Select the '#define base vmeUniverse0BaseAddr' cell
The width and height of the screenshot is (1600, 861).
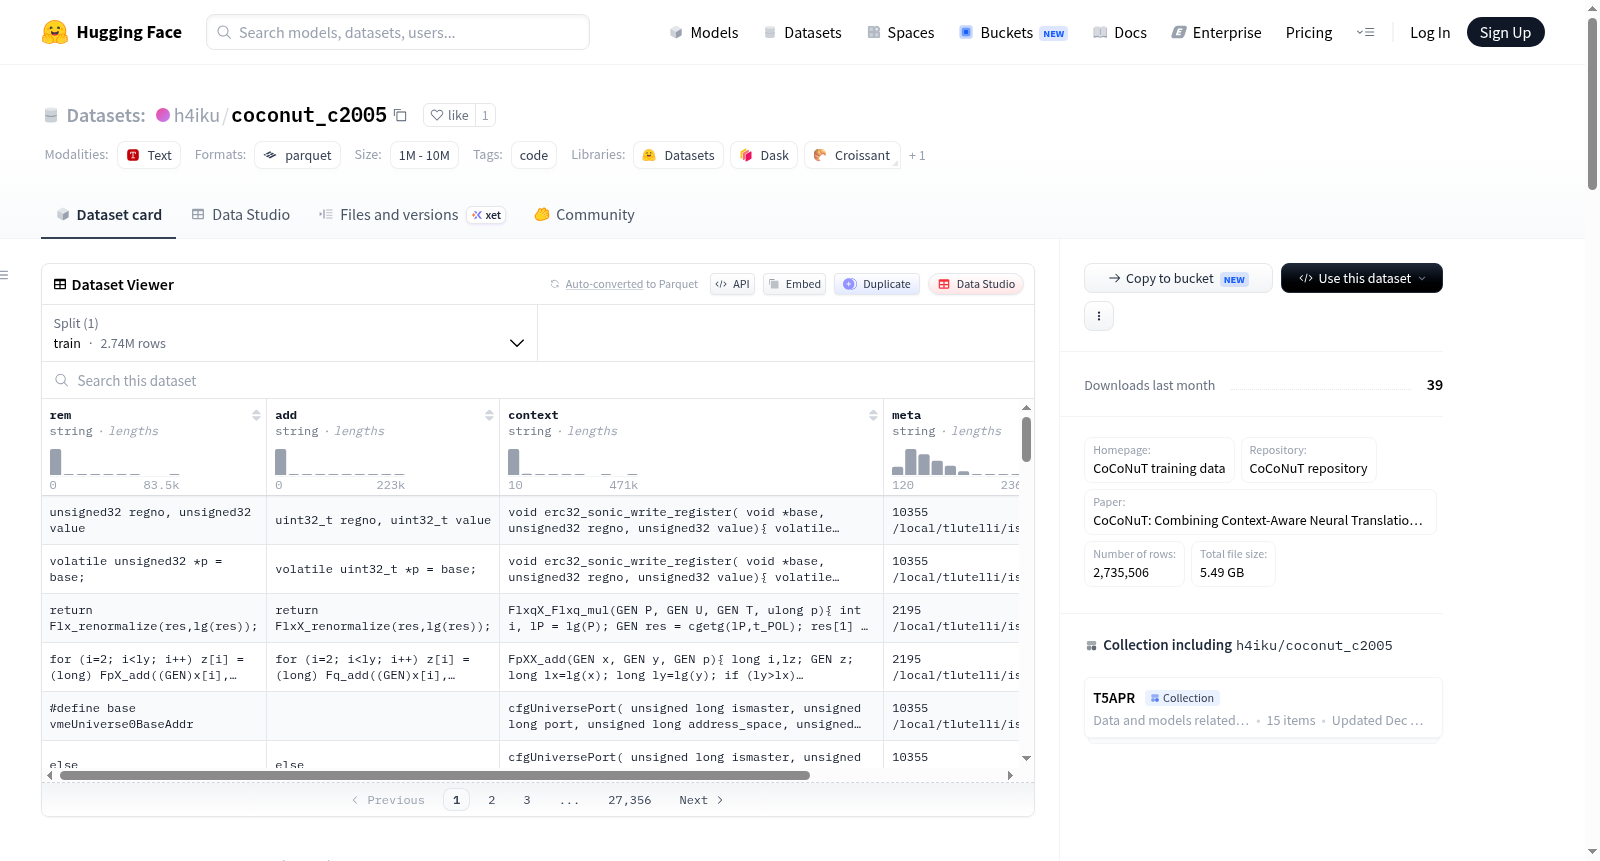click(154, 716)
